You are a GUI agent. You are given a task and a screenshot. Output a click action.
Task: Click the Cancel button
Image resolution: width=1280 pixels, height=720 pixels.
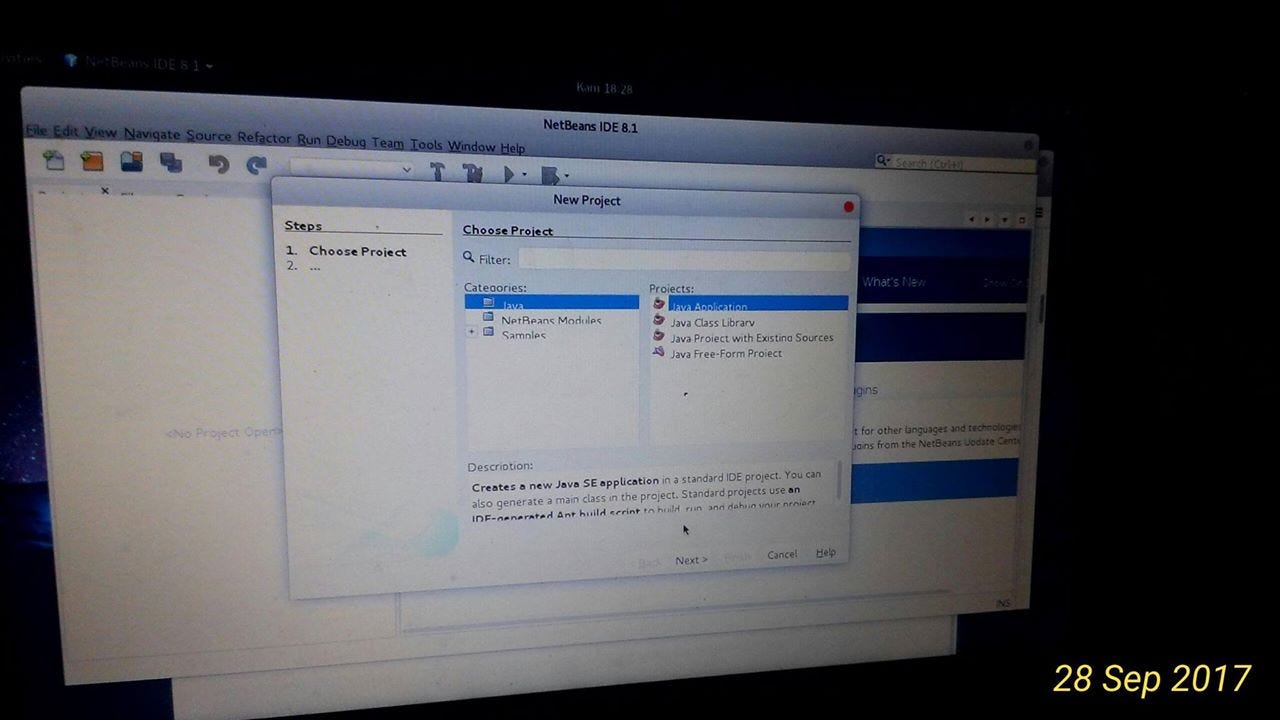(x=782, y=555)
